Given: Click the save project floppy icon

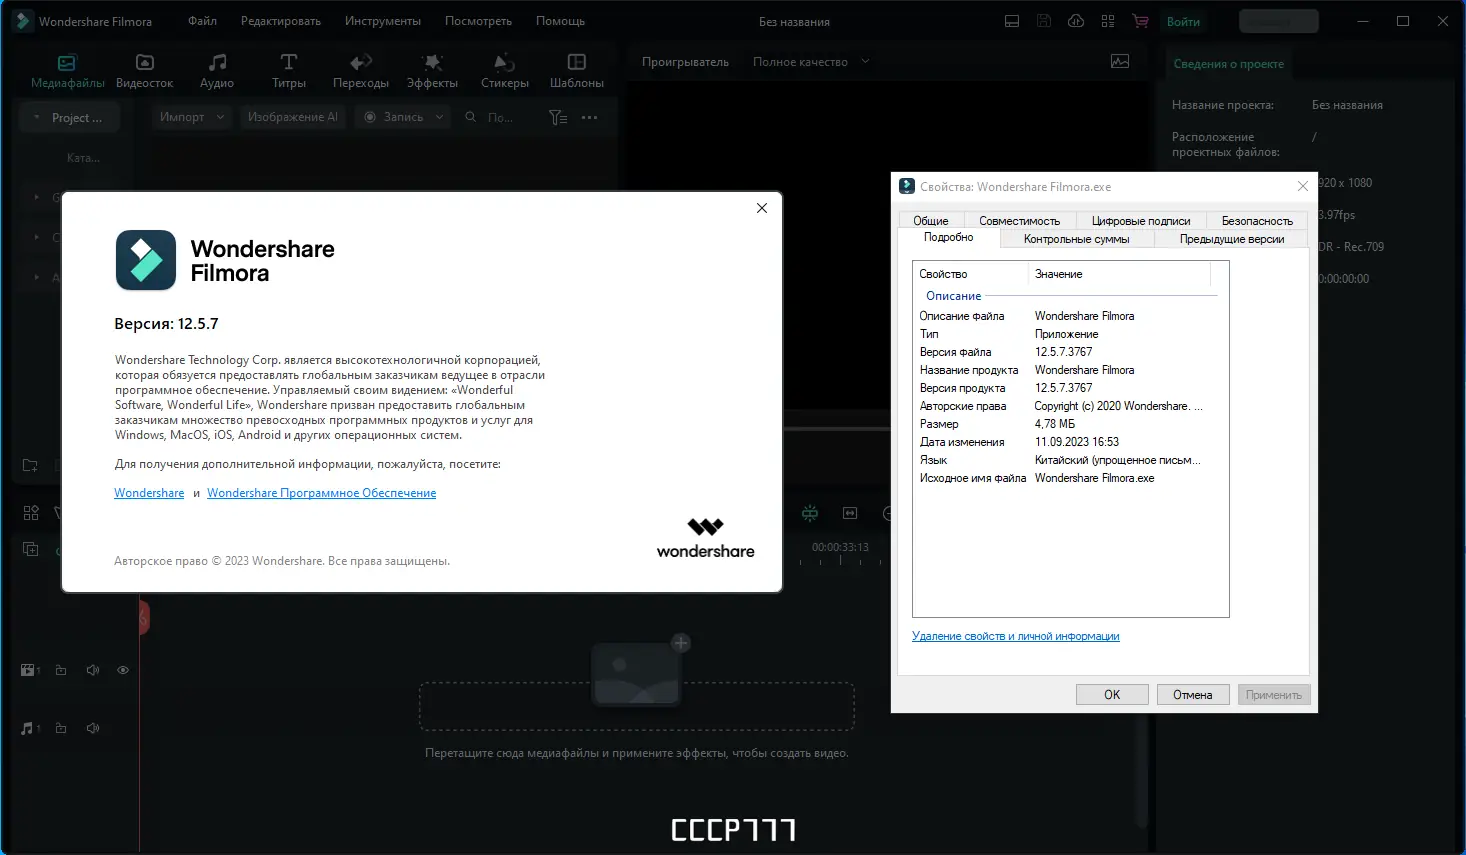Looking at the screenshot, I should click(1044, 21).
